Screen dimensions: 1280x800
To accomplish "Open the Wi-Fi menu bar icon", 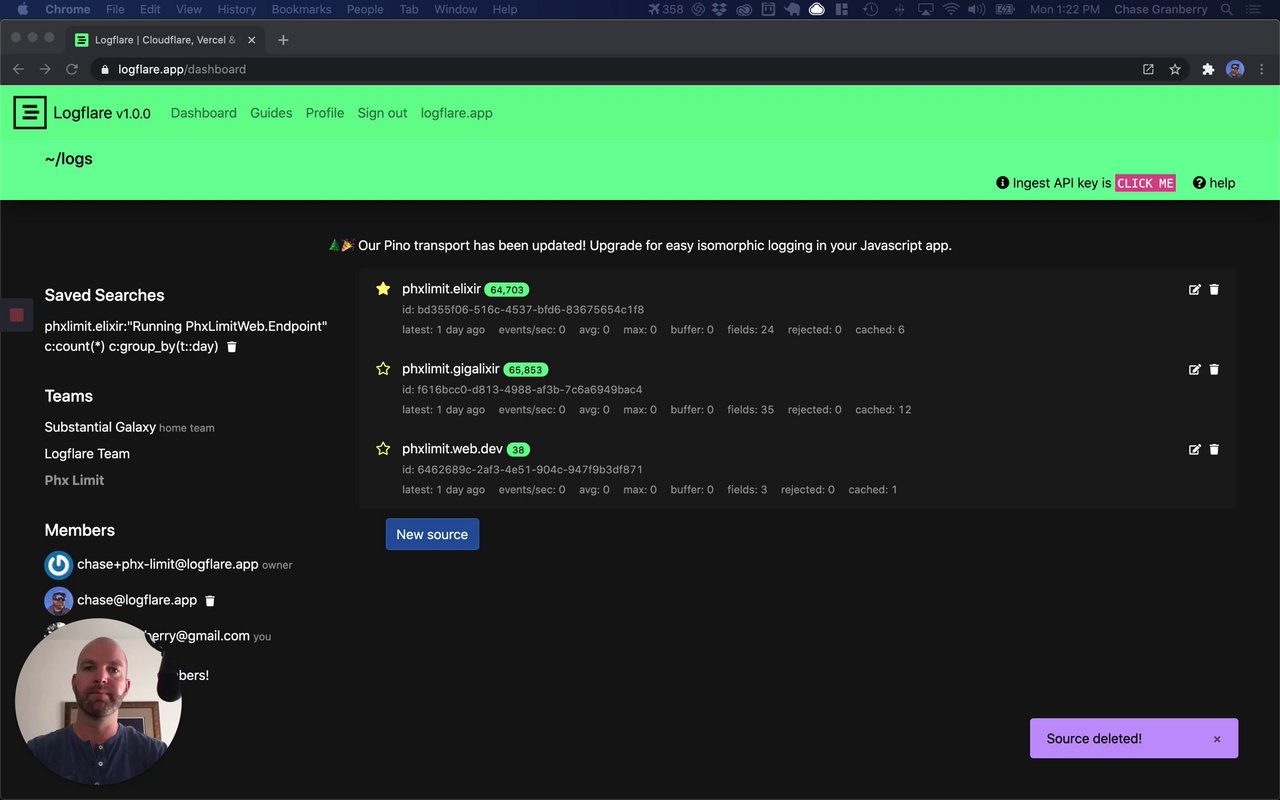I will [x=950, y=9].
